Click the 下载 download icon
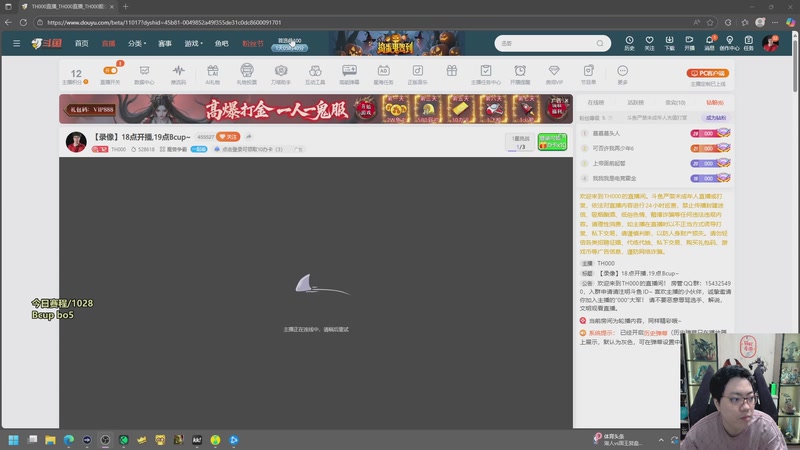This screenshot has width=800, height=450. [669, 43]
